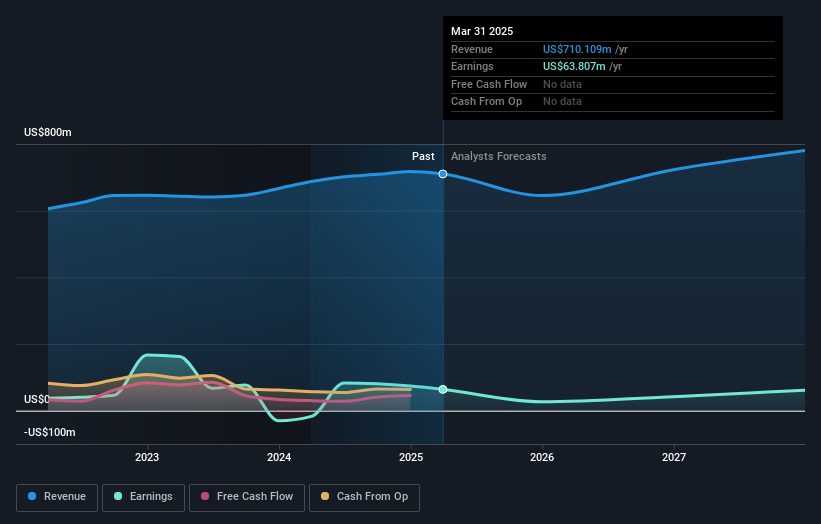Viewport: 821px width, 524px height.
Task: Click the Revenue row label in tooltip
Action: pyautogui.click(x=472, y=49)
